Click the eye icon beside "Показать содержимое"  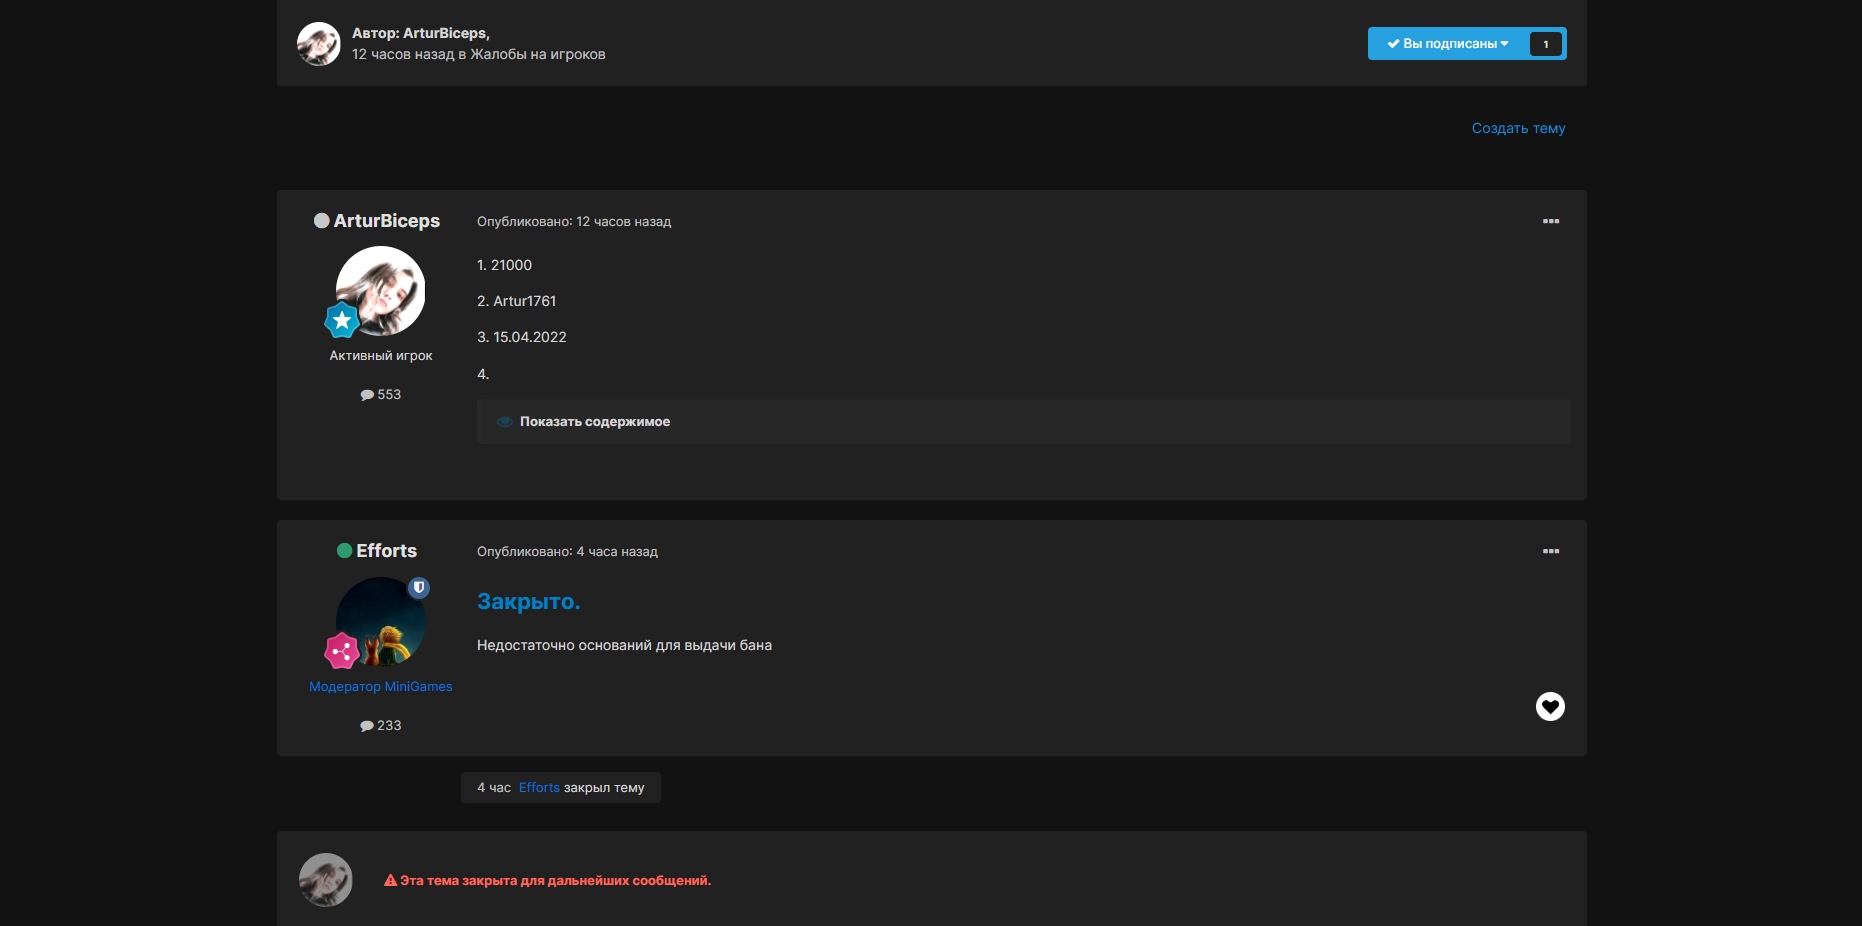point(505,422)
